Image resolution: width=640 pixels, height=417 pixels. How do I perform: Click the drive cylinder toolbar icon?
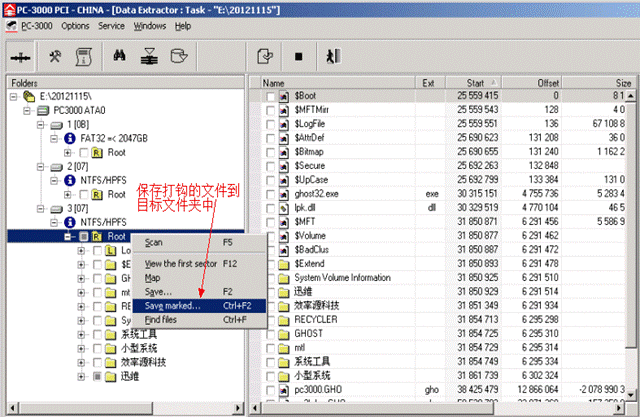point(179,56)
